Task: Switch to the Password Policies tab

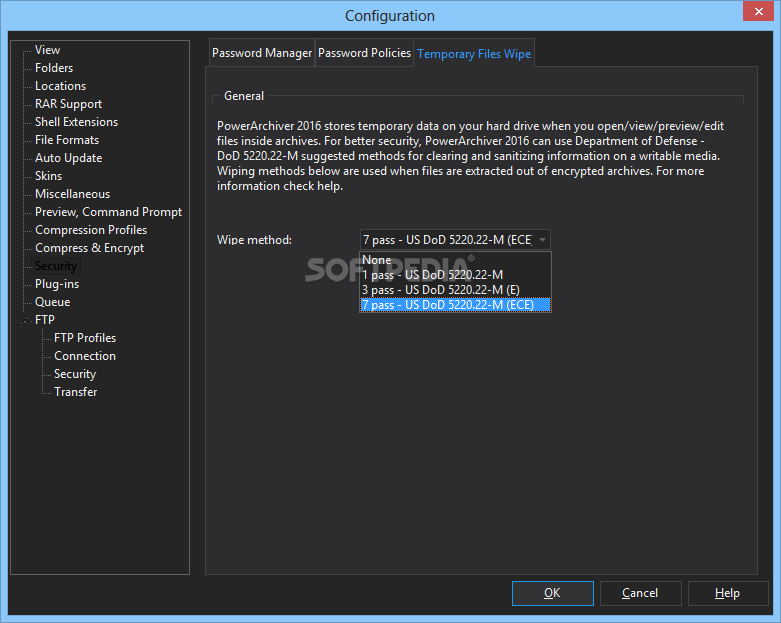Action: point(364,53)
